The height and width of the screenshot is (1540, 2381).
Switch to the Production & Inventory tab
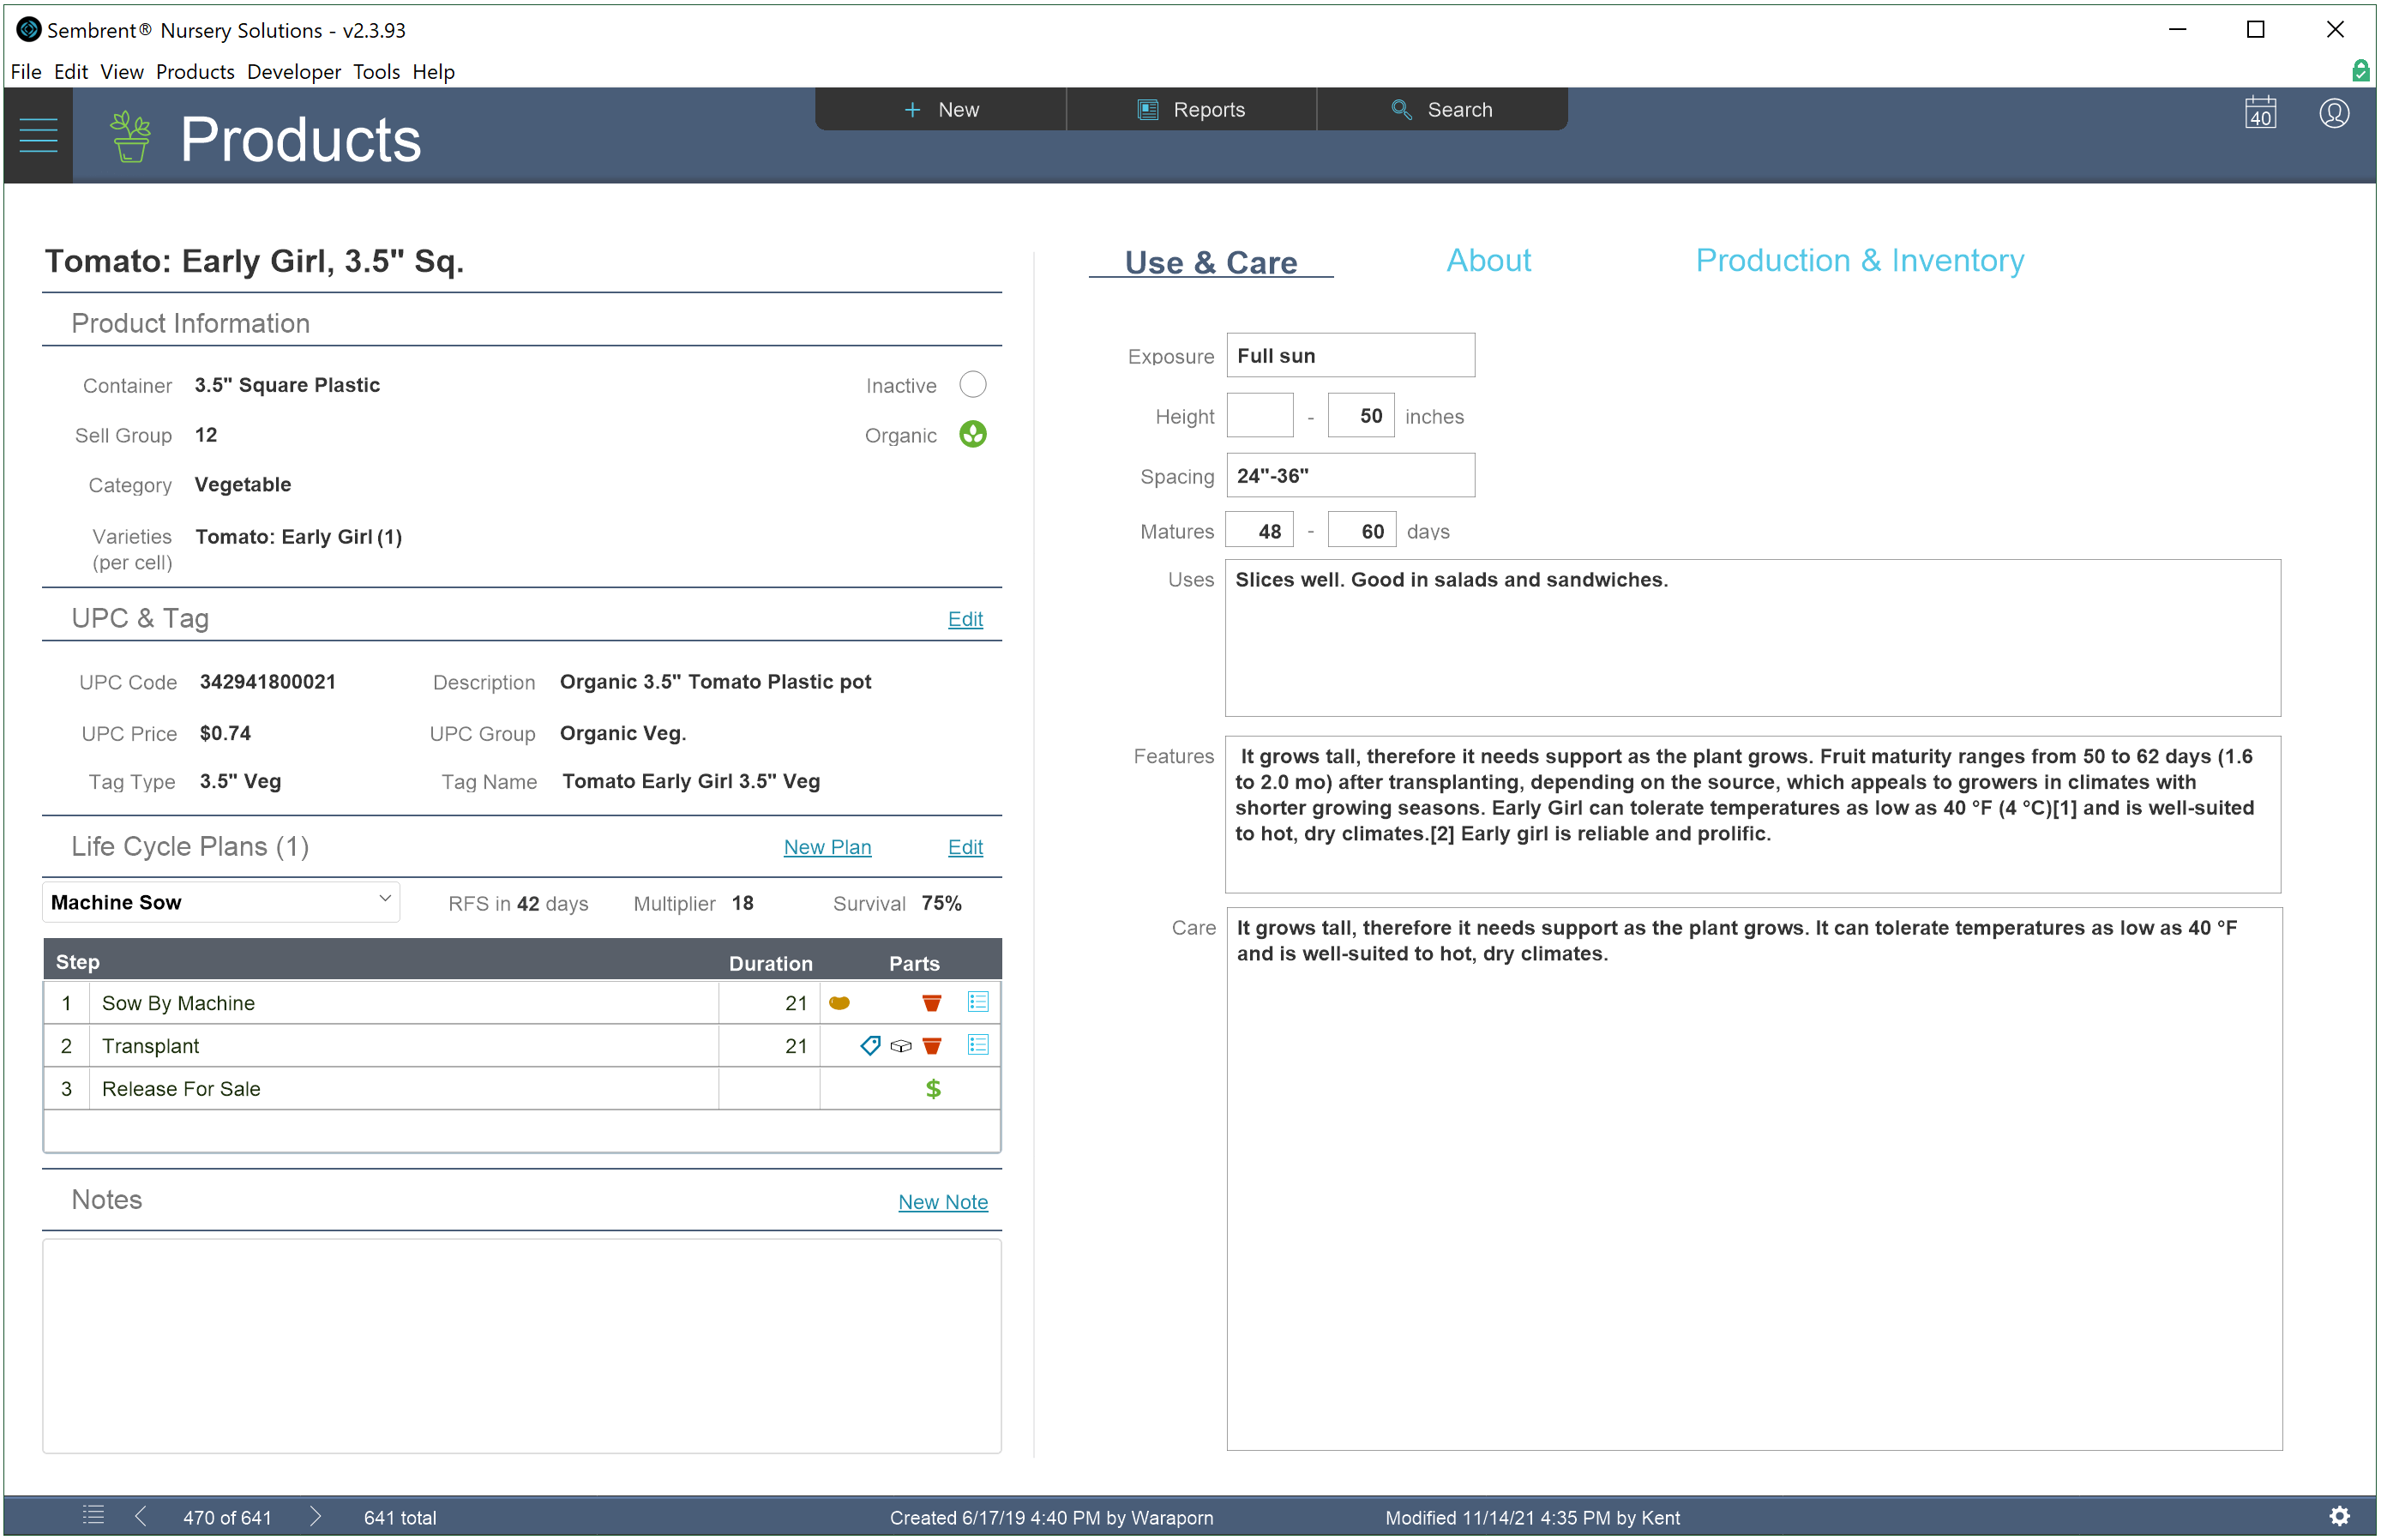point(1859,261)
